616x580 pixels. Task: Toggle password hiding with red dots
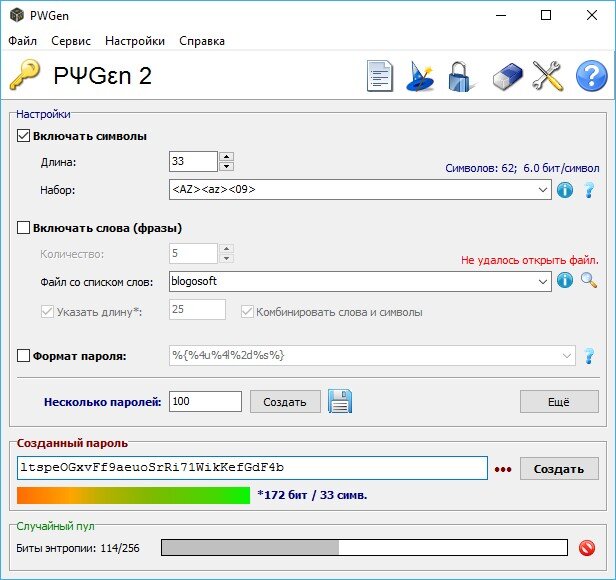tap(503, 469)
